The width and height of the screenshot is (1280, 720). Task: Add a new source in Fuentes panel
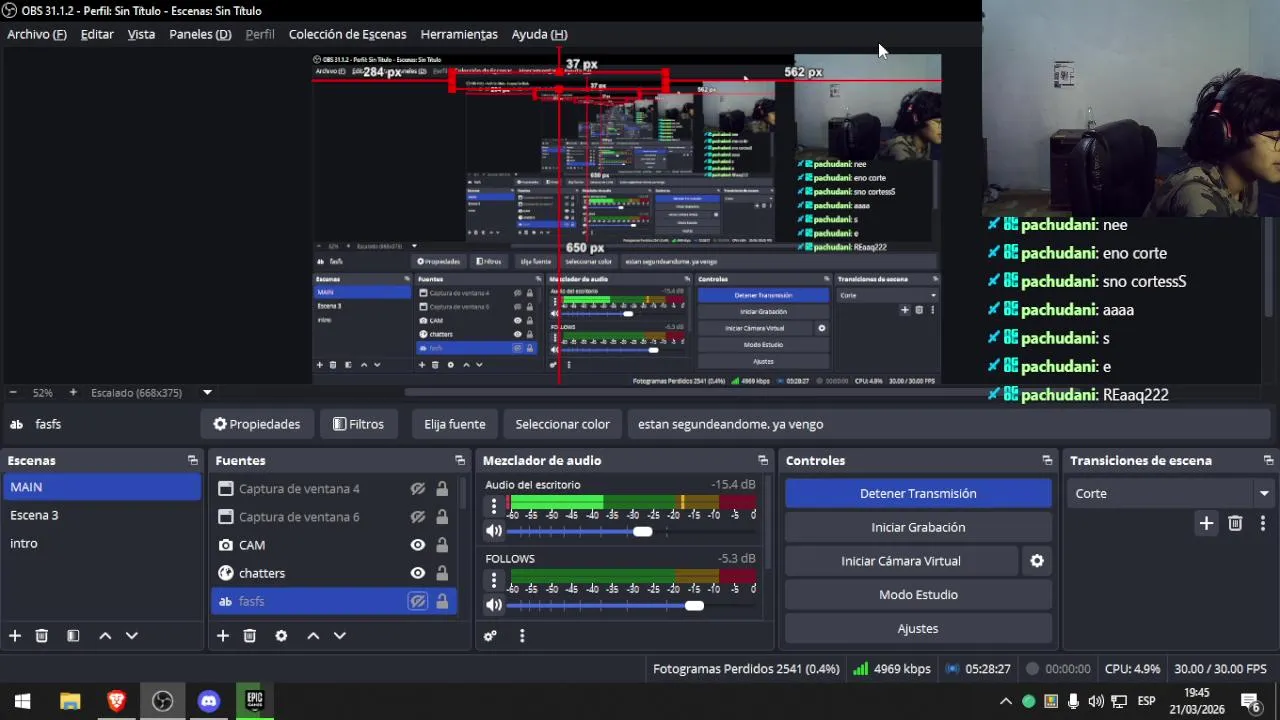click(x=223, y=636)
